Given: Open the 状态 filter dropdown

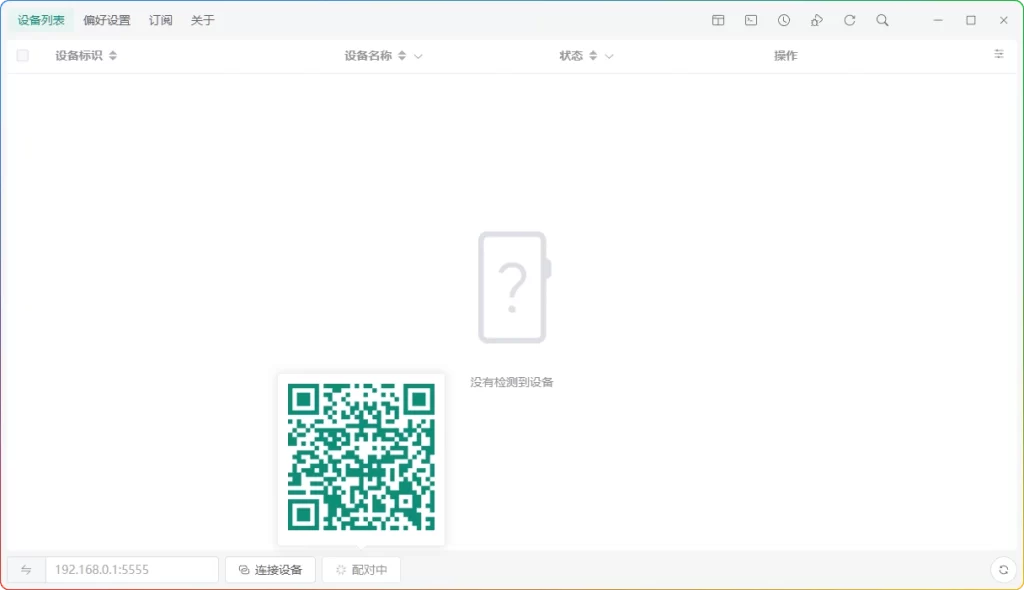Looking at the screenshot, I should 608,56.
